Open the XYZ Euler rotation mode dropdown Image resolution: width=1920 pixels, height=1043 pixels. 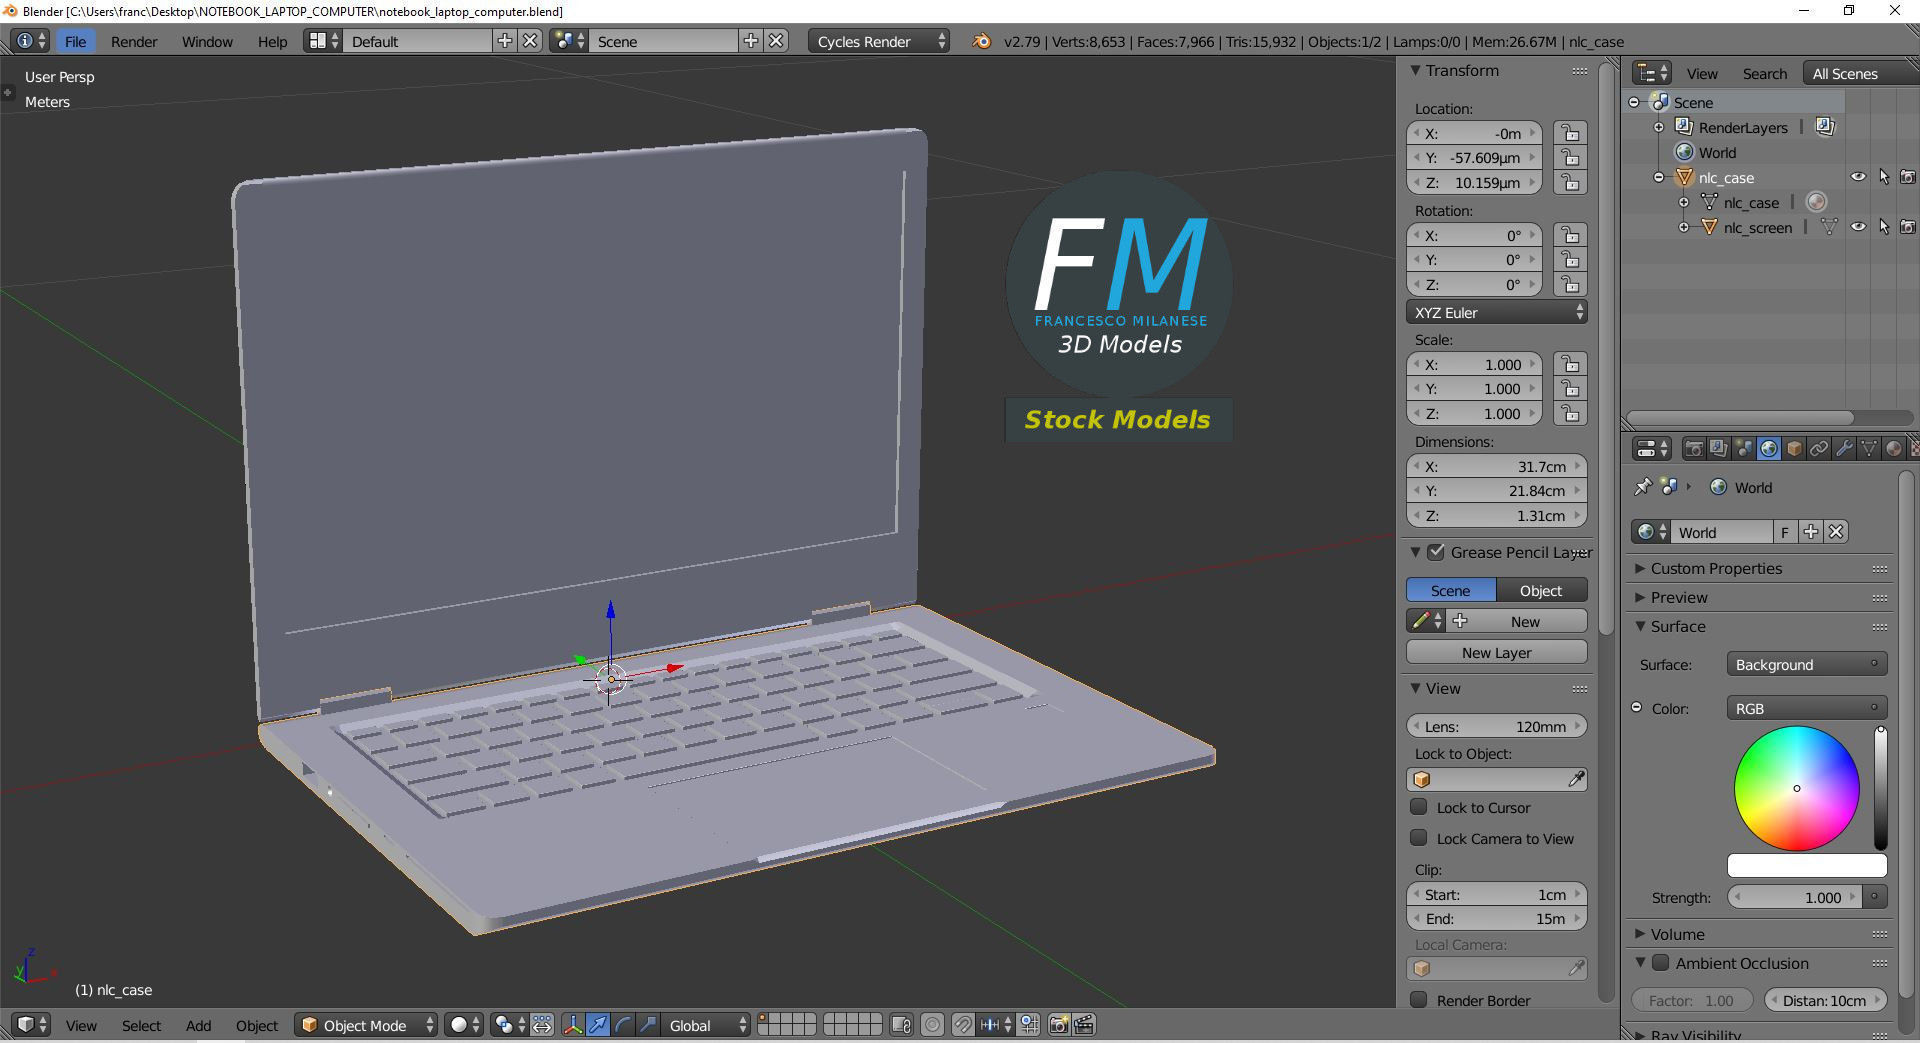point(1497,312)
